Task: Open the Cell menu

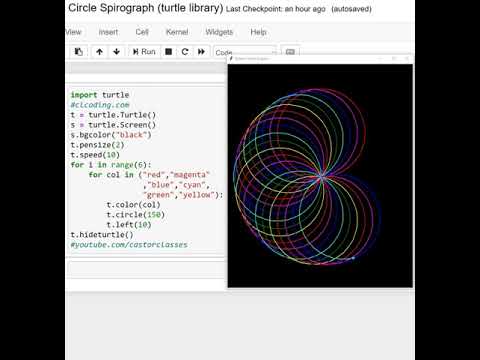Action: point(142,32)
